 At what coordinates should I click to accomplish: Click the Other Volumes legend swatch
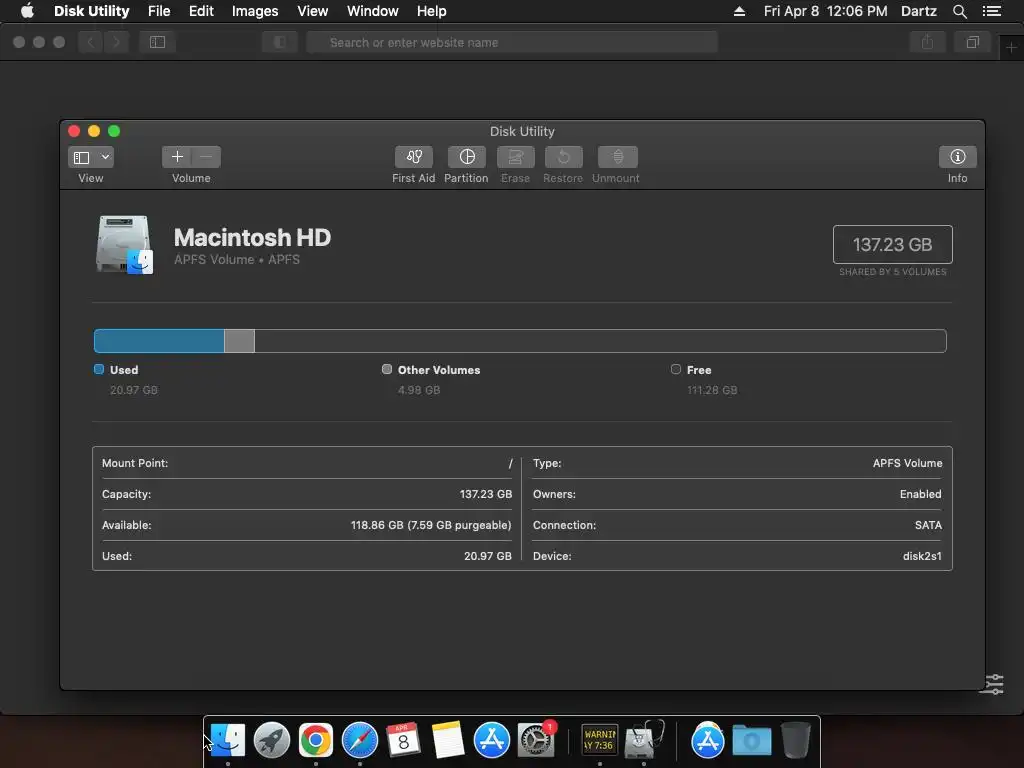(387, 369)
